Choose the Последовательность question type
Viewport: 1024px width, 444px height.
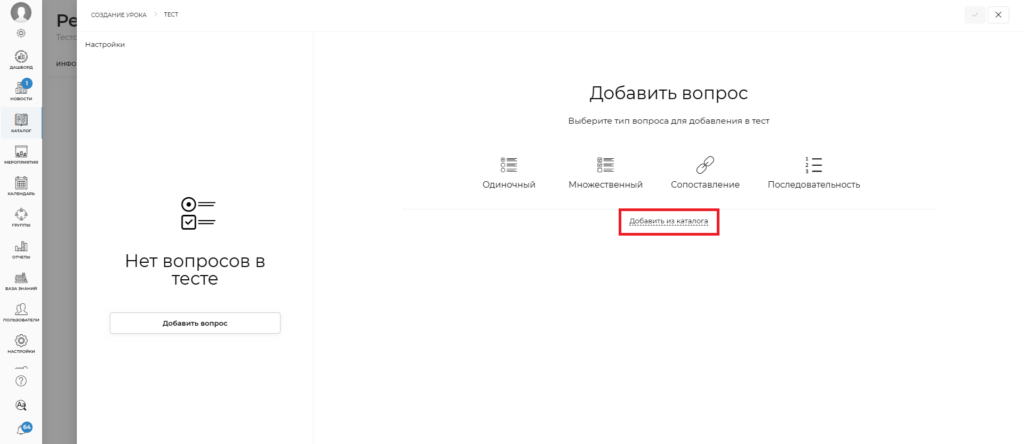[x=814, y=173]
